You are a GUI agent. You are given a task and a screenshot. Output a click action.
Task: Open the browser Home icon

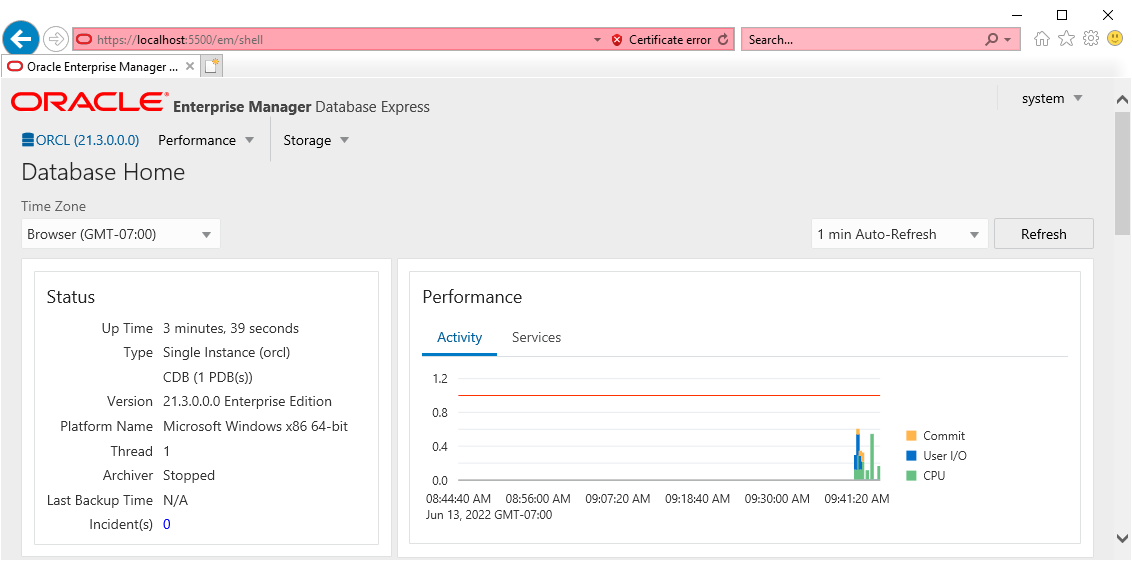click(1041, 39)
